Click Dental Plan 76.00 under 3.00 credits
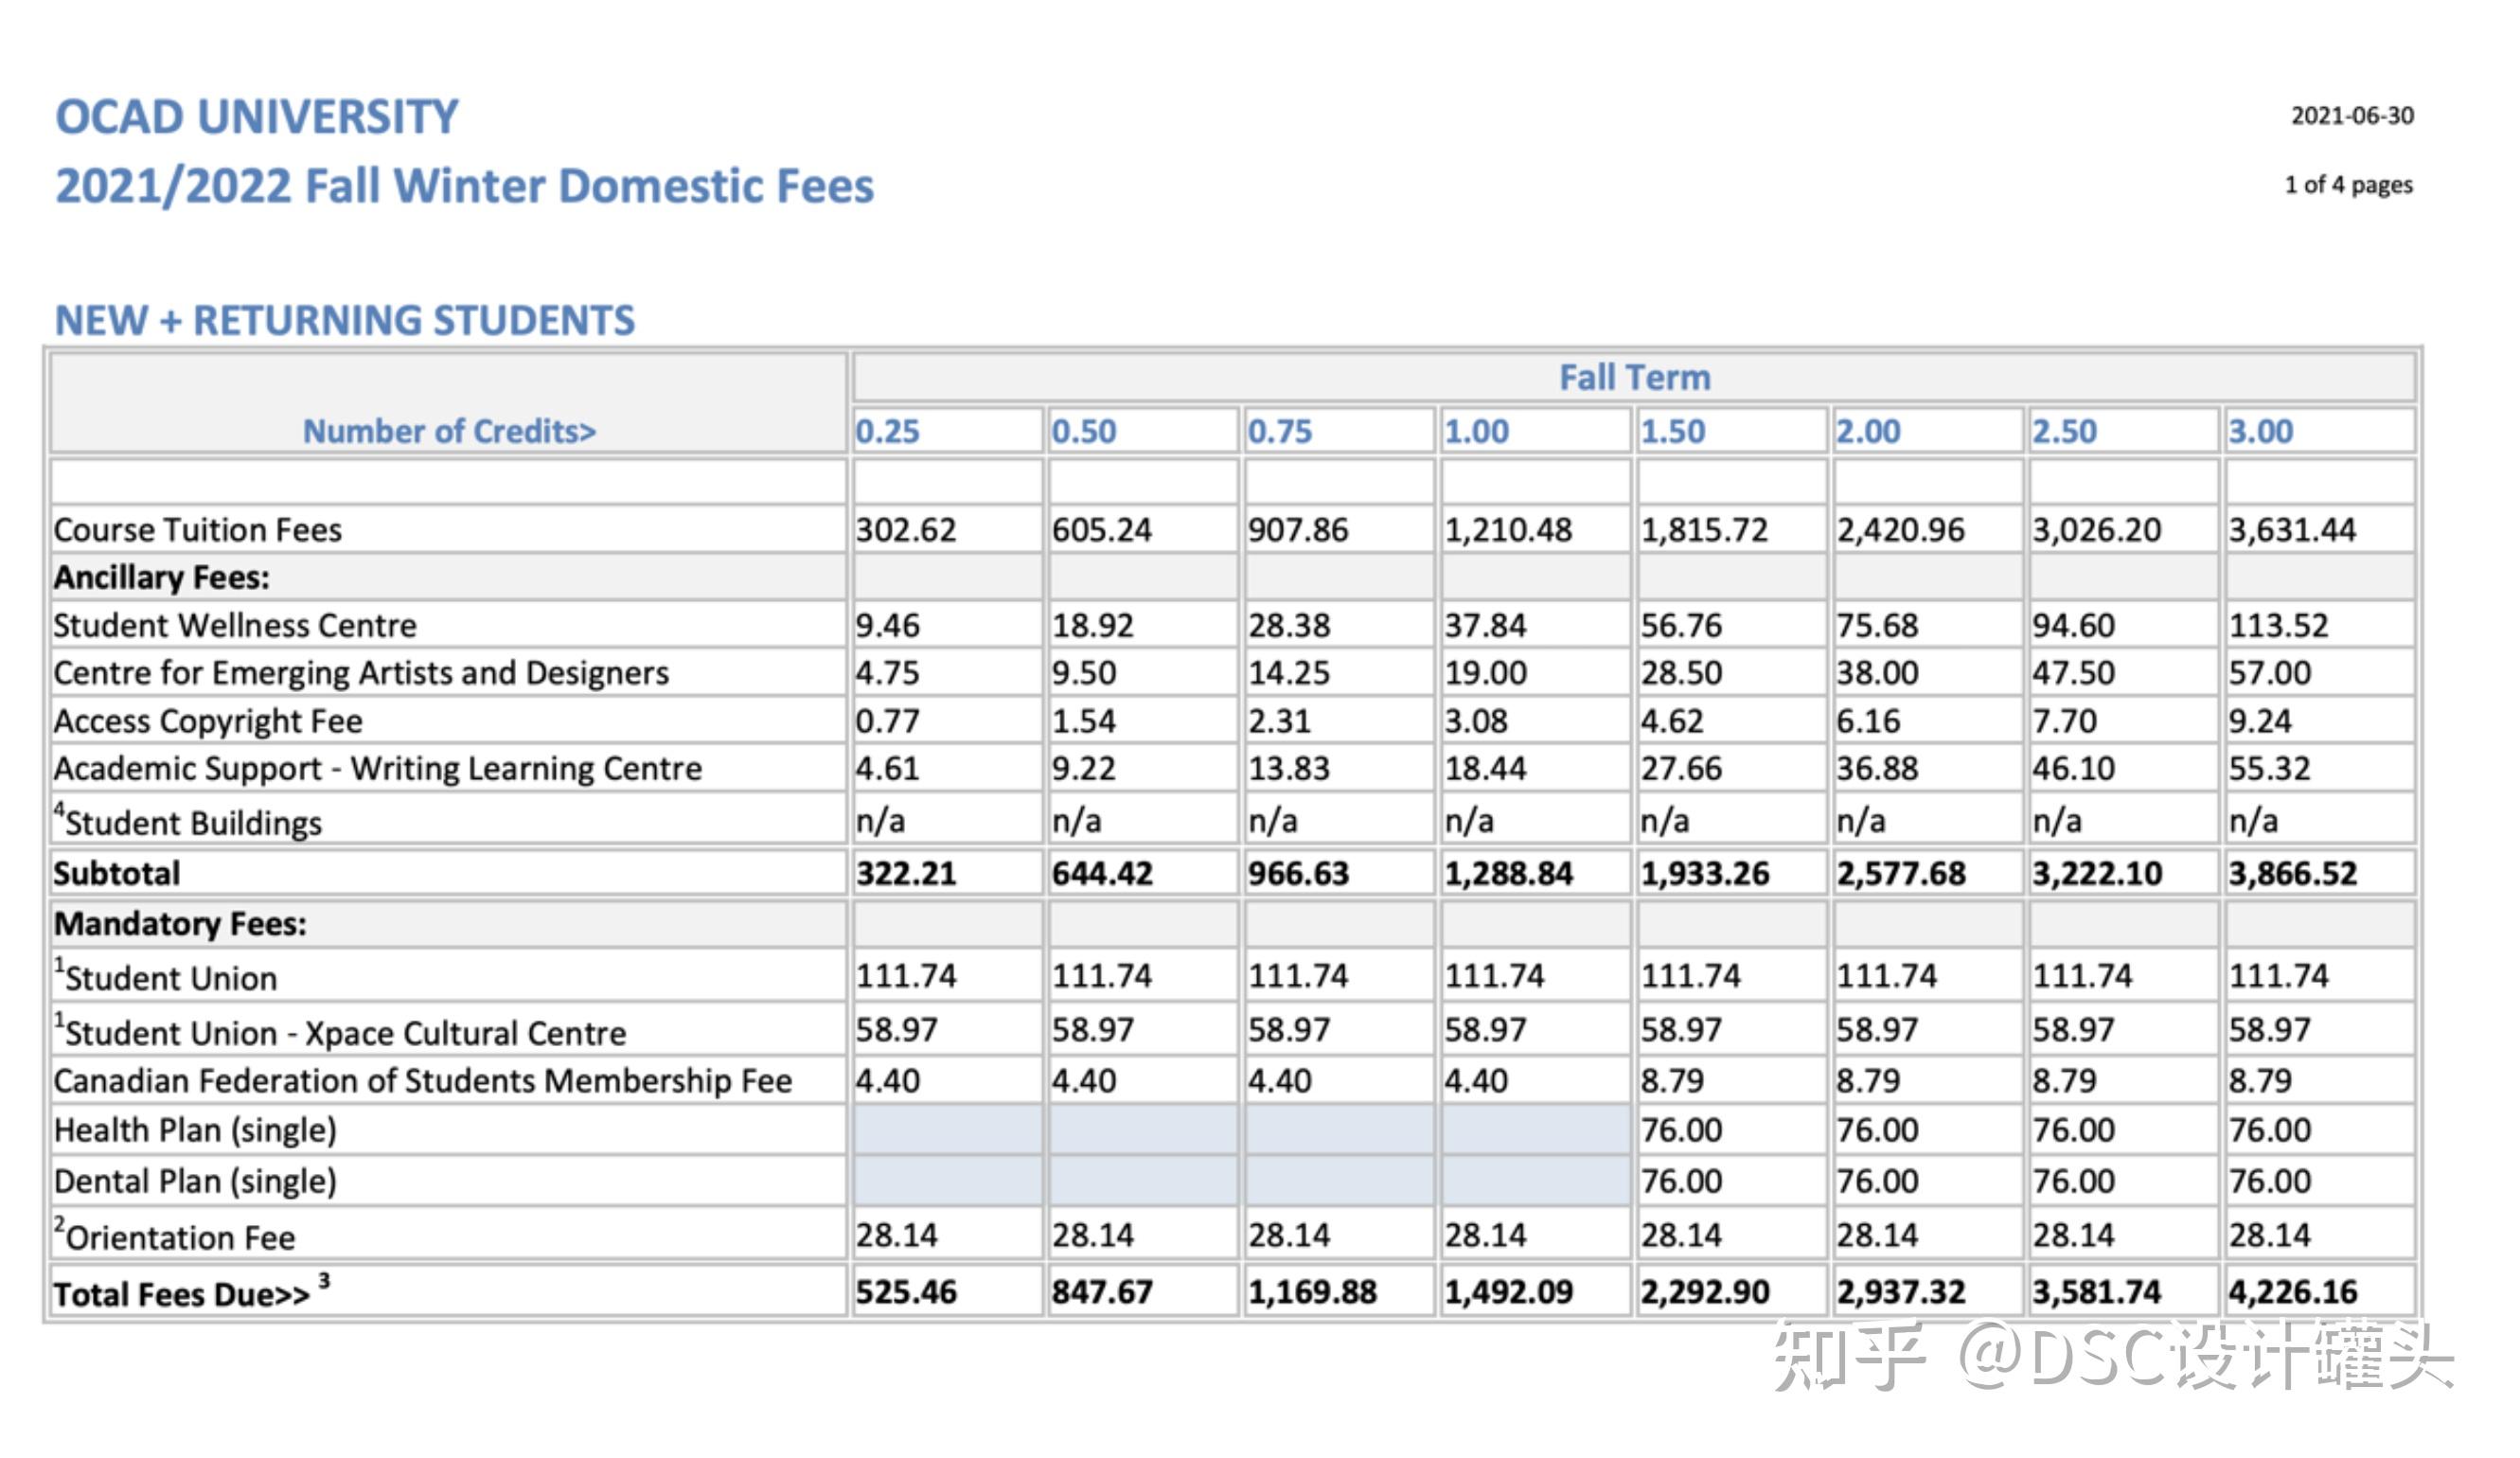This screenshot has width=2520, height=1458. tap(2269, 1181)
